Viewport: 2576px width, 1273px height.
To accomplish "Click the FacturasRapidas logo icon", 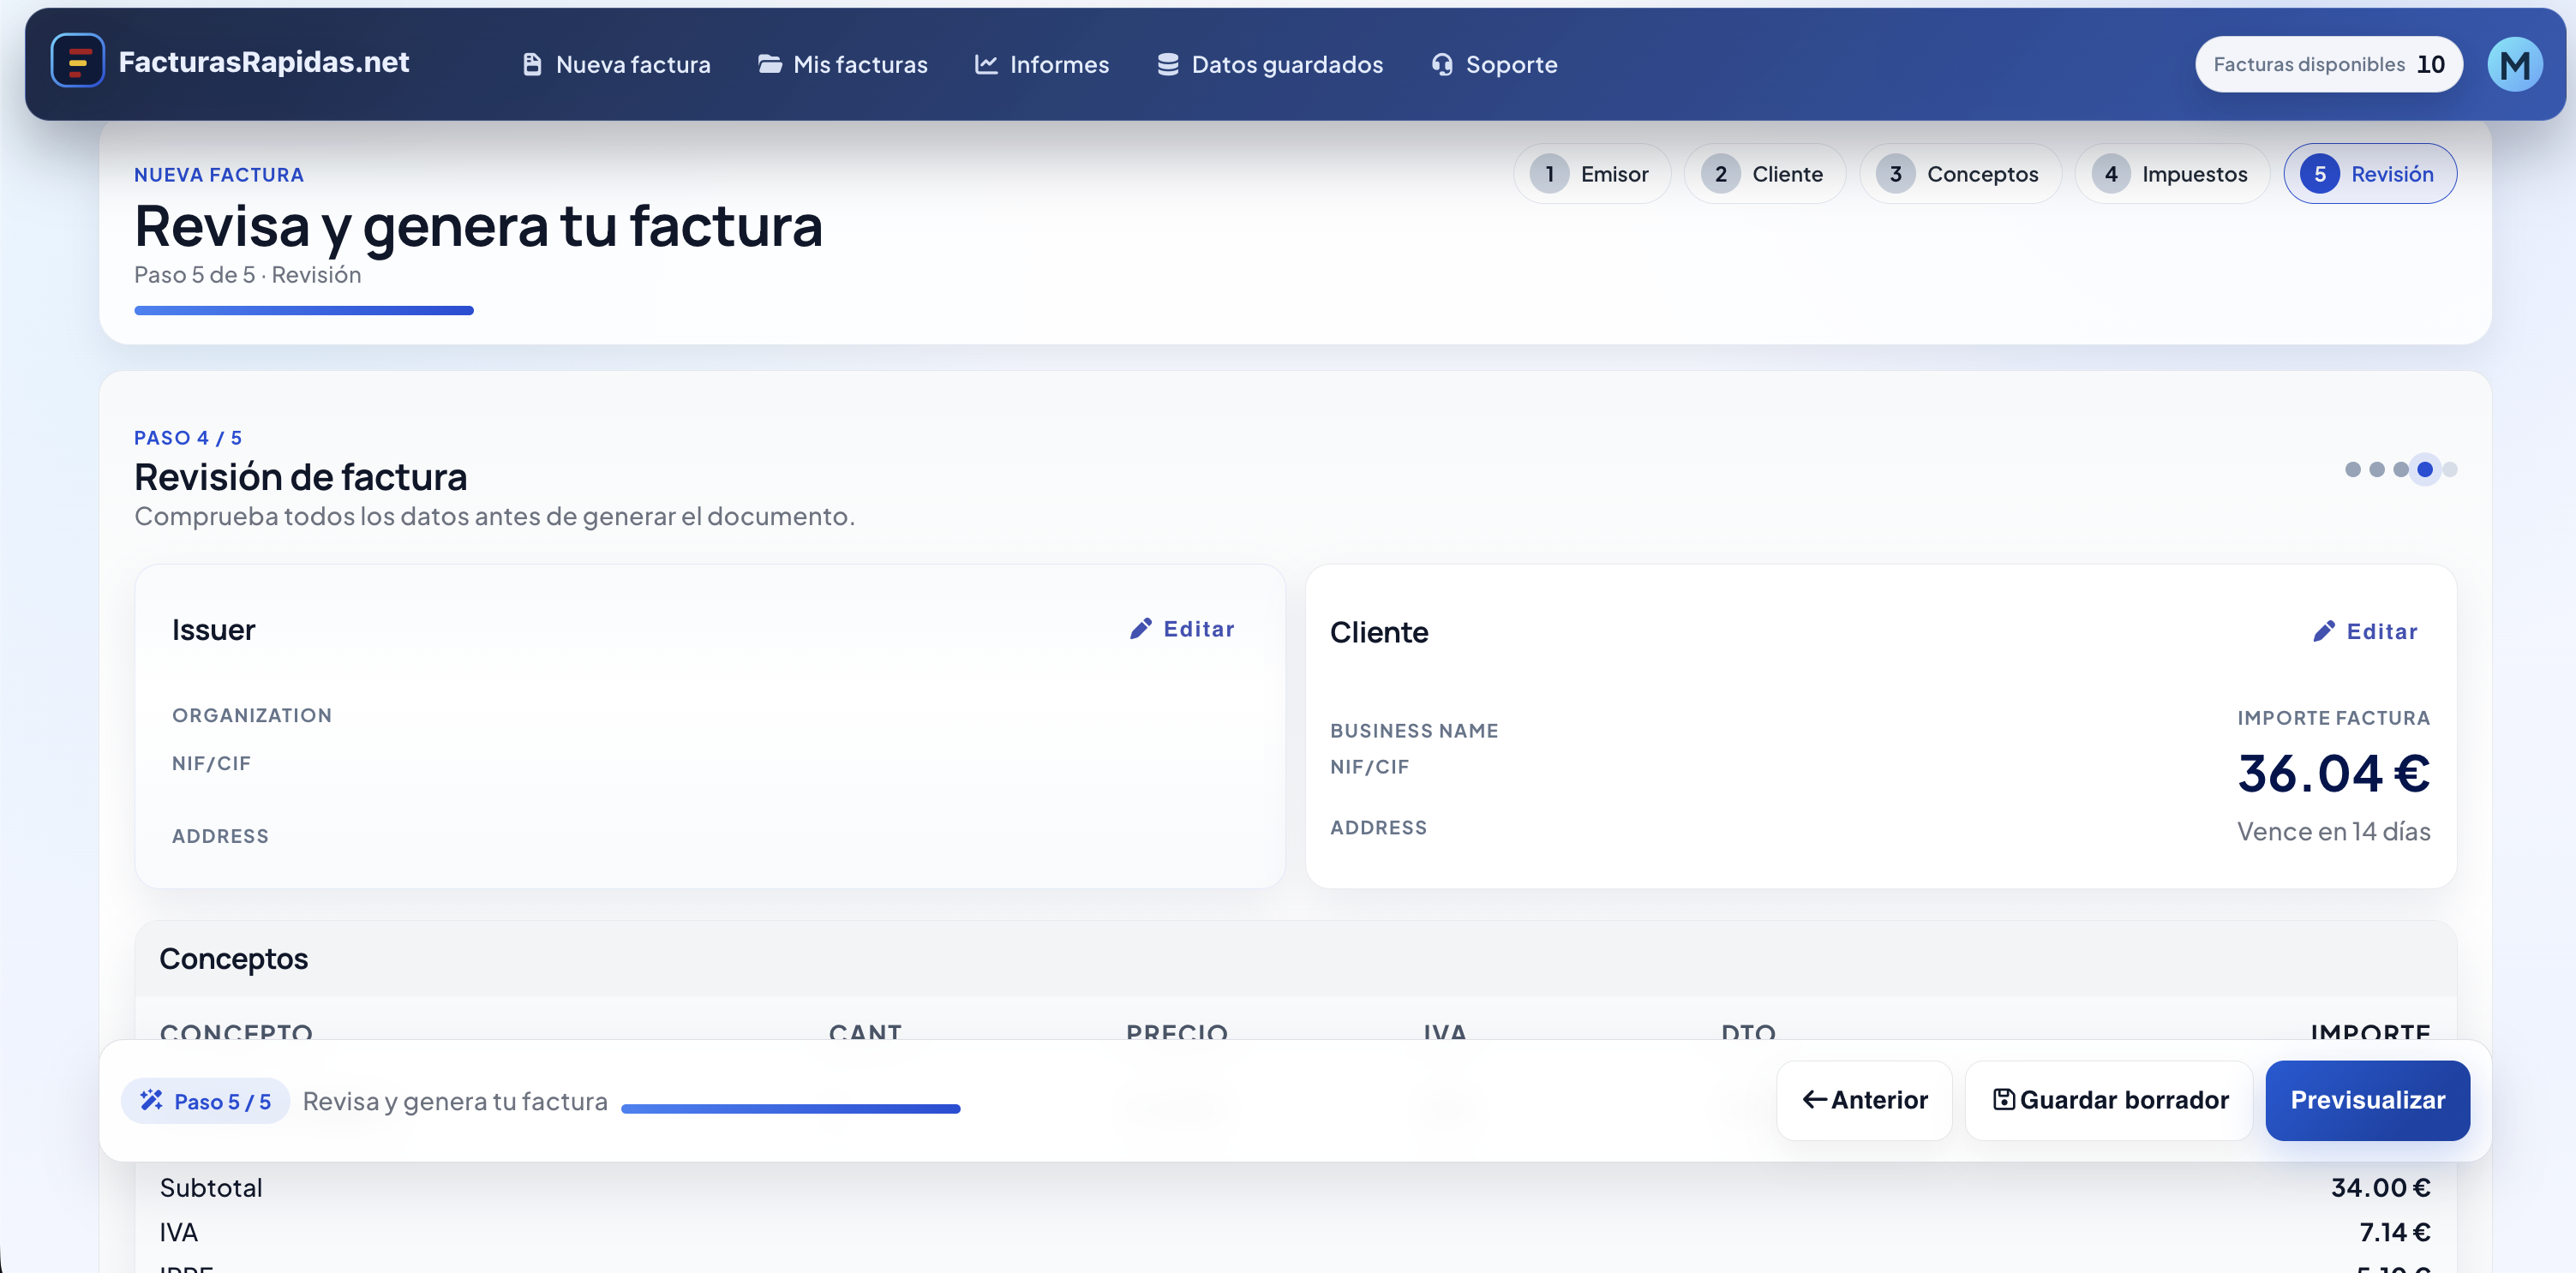I will coord(77,61).
